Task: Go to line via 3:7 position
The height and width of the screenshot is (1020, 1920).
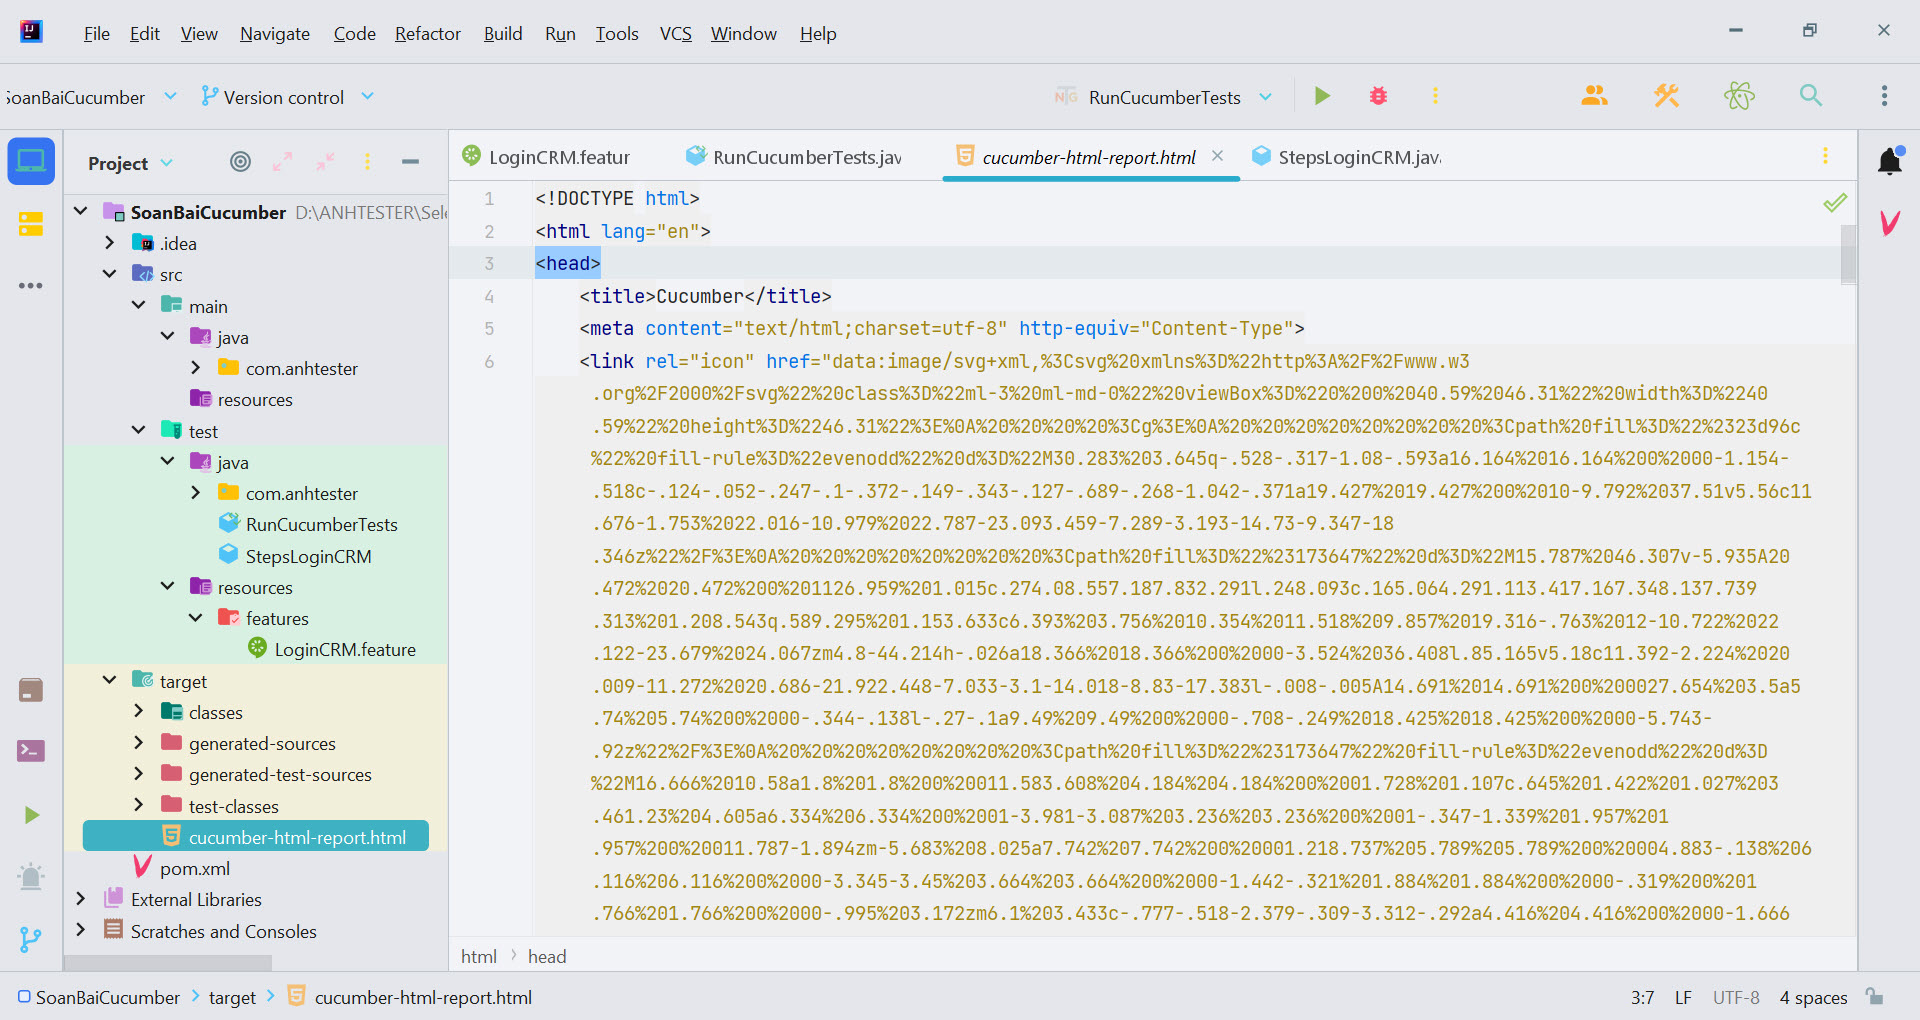Action: pos(1642,997)
